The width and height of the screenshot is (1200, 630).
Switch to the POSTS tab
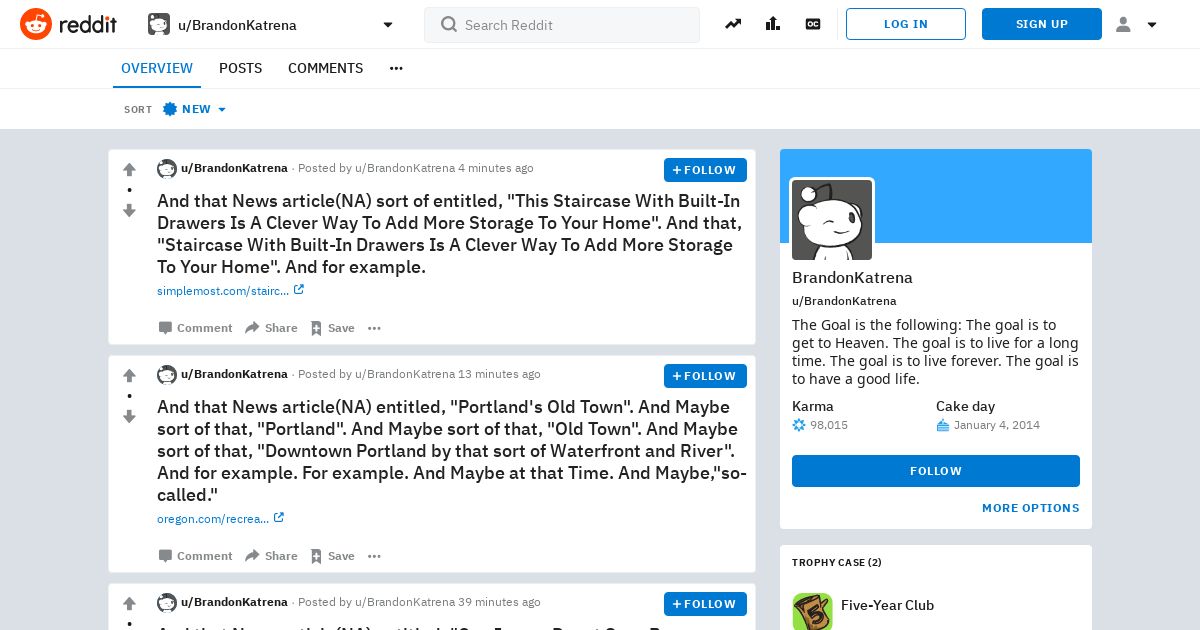point(240,68)
